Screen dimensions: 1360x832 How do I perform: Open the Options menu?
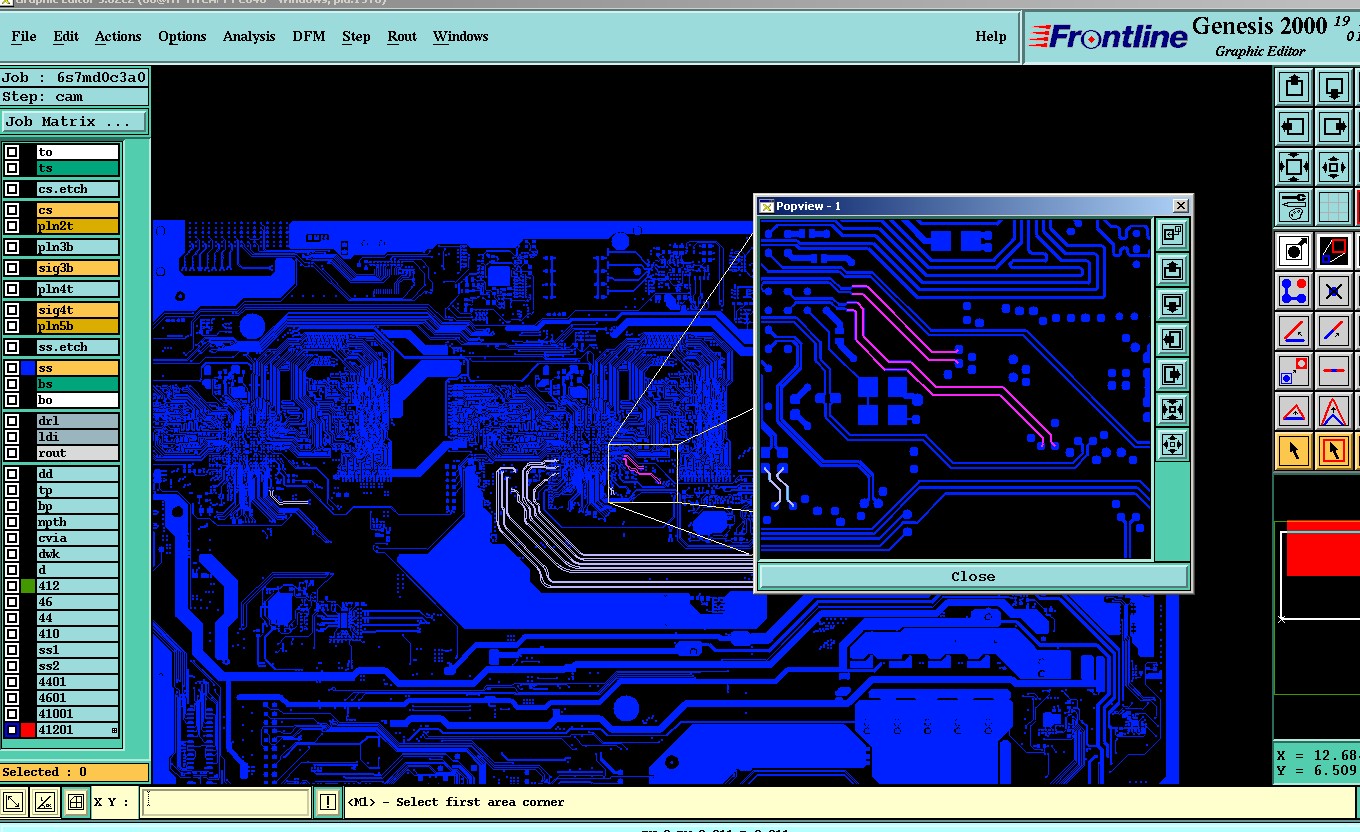click(182, 36)
